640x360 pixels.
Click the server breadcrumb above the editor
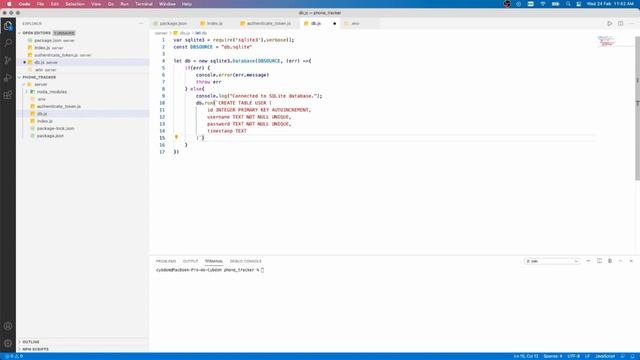161,33
